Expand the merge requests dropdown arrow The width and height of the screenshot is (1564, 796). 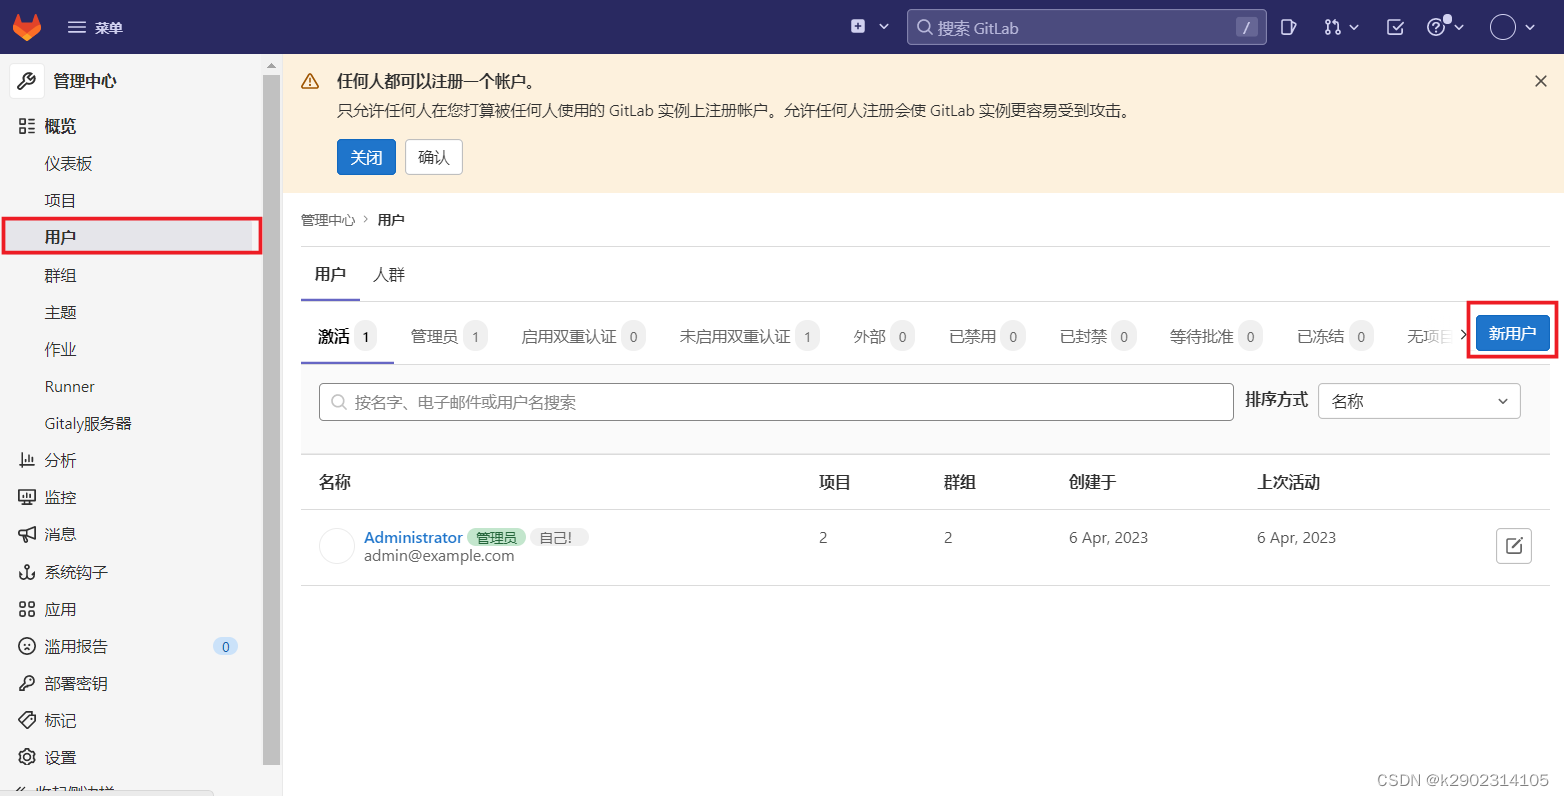click(x=1354, y=27)
